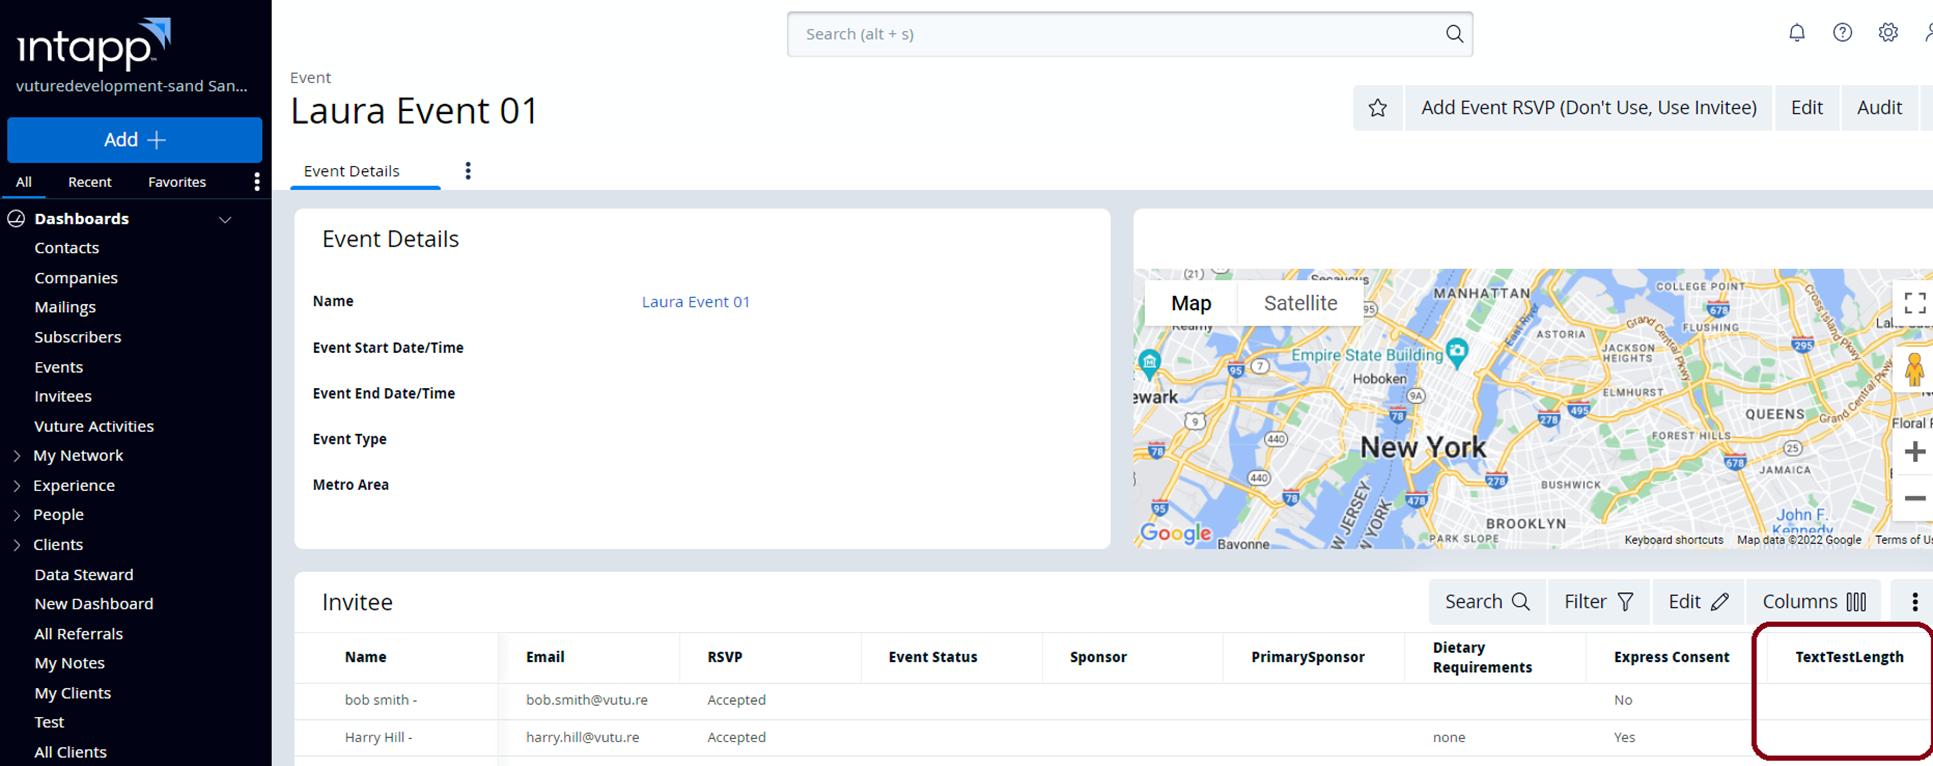Screen dimensions: 1933x766
Task: Open the Audit button
Action: (x=1879, y=108)
